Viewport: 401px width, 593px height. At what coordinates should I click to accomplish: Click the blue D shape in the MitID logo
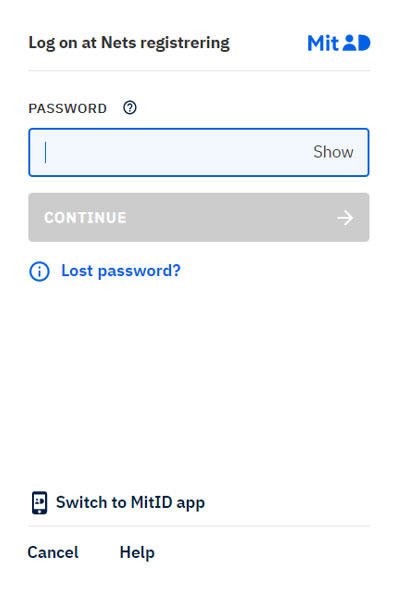tap(364, 42)
